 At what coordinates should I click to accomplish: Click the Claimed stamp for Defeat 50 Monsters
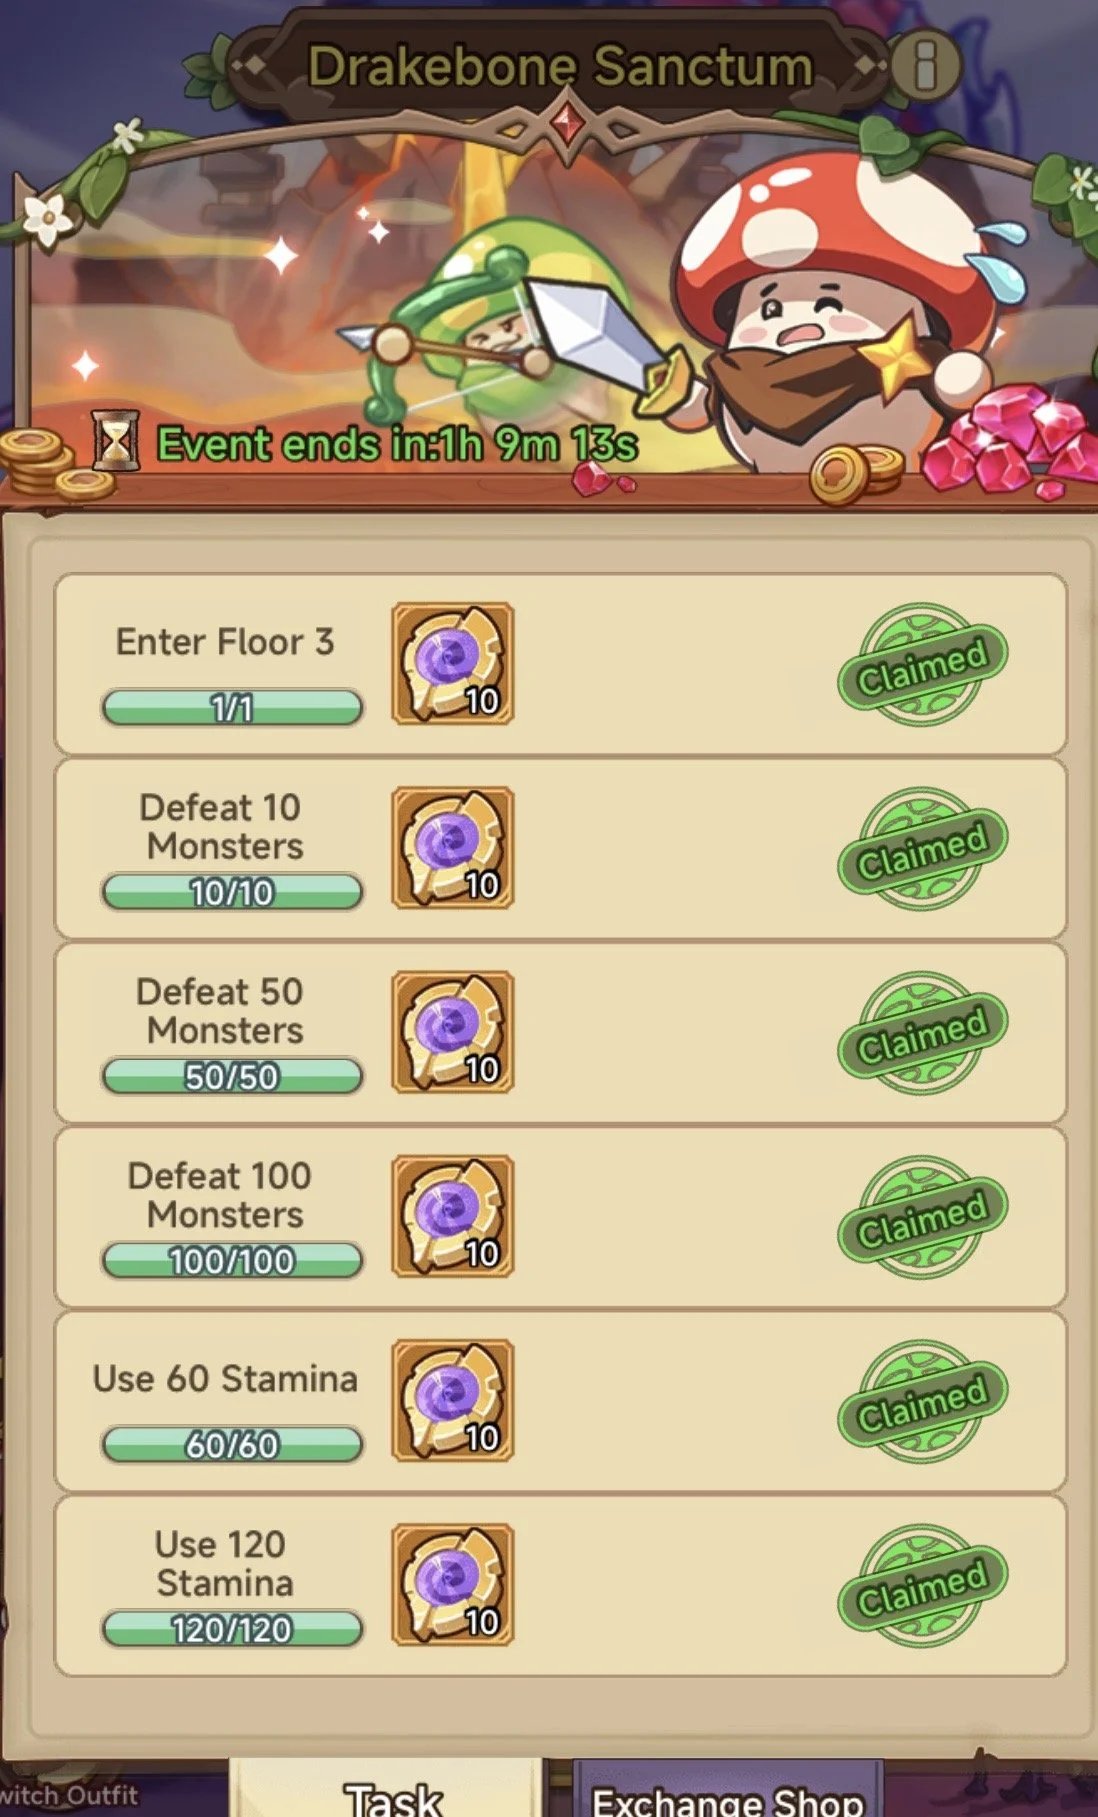pos(922,1033)
